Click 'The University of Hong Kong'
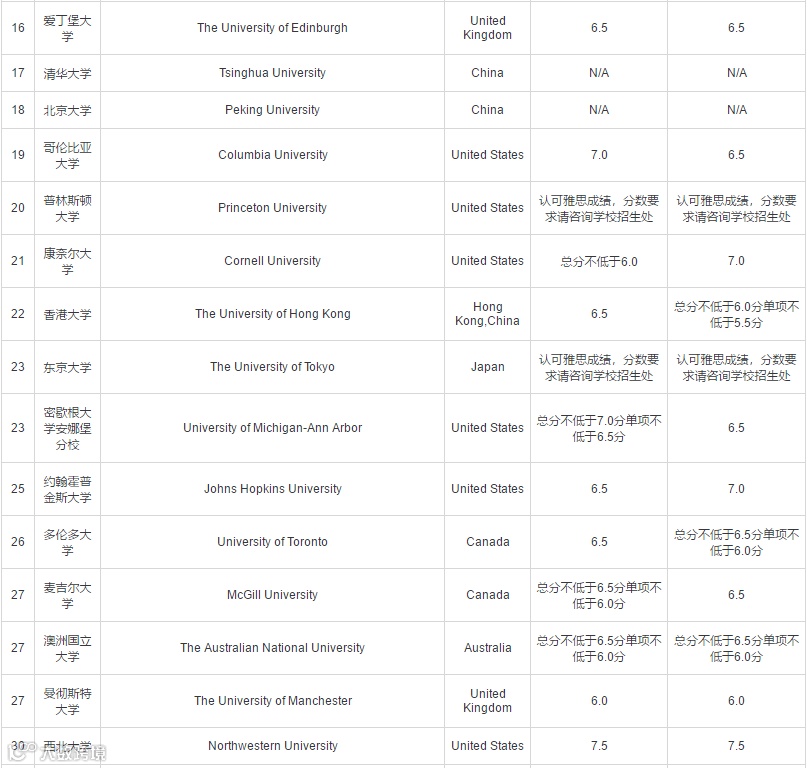The image size is (810, 768). coord(273,314)
